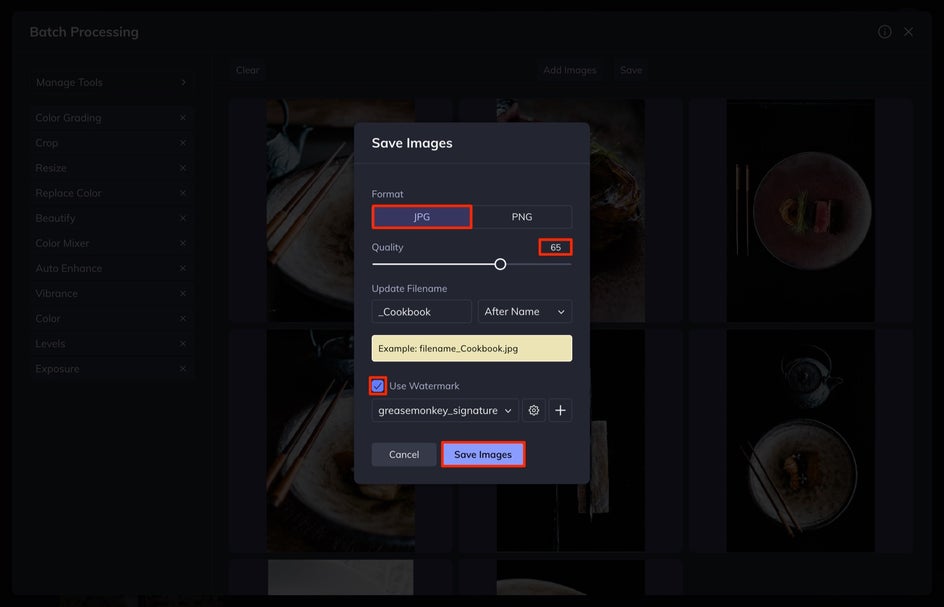
Task: Select the round plate thumbnail in top-right
Action: click(801, 211)
